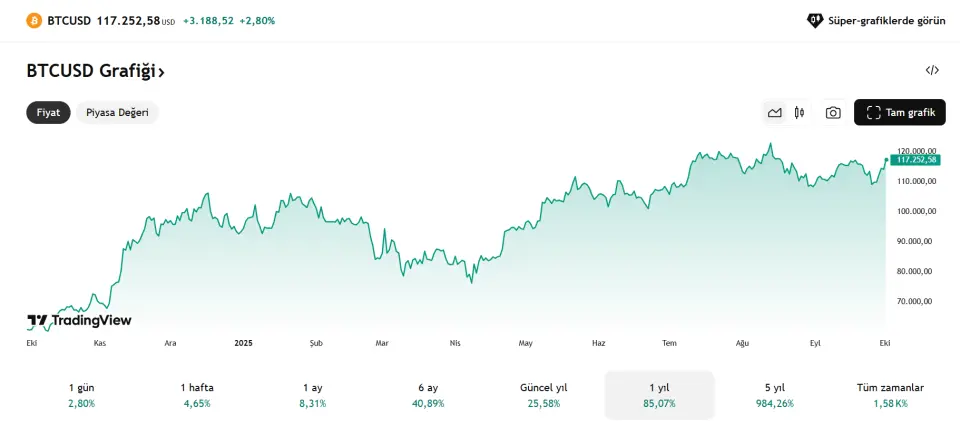This screenshot has height=427, width=960.
Task: Select the Fiyat toggle
Action: (x=48, y=113)
